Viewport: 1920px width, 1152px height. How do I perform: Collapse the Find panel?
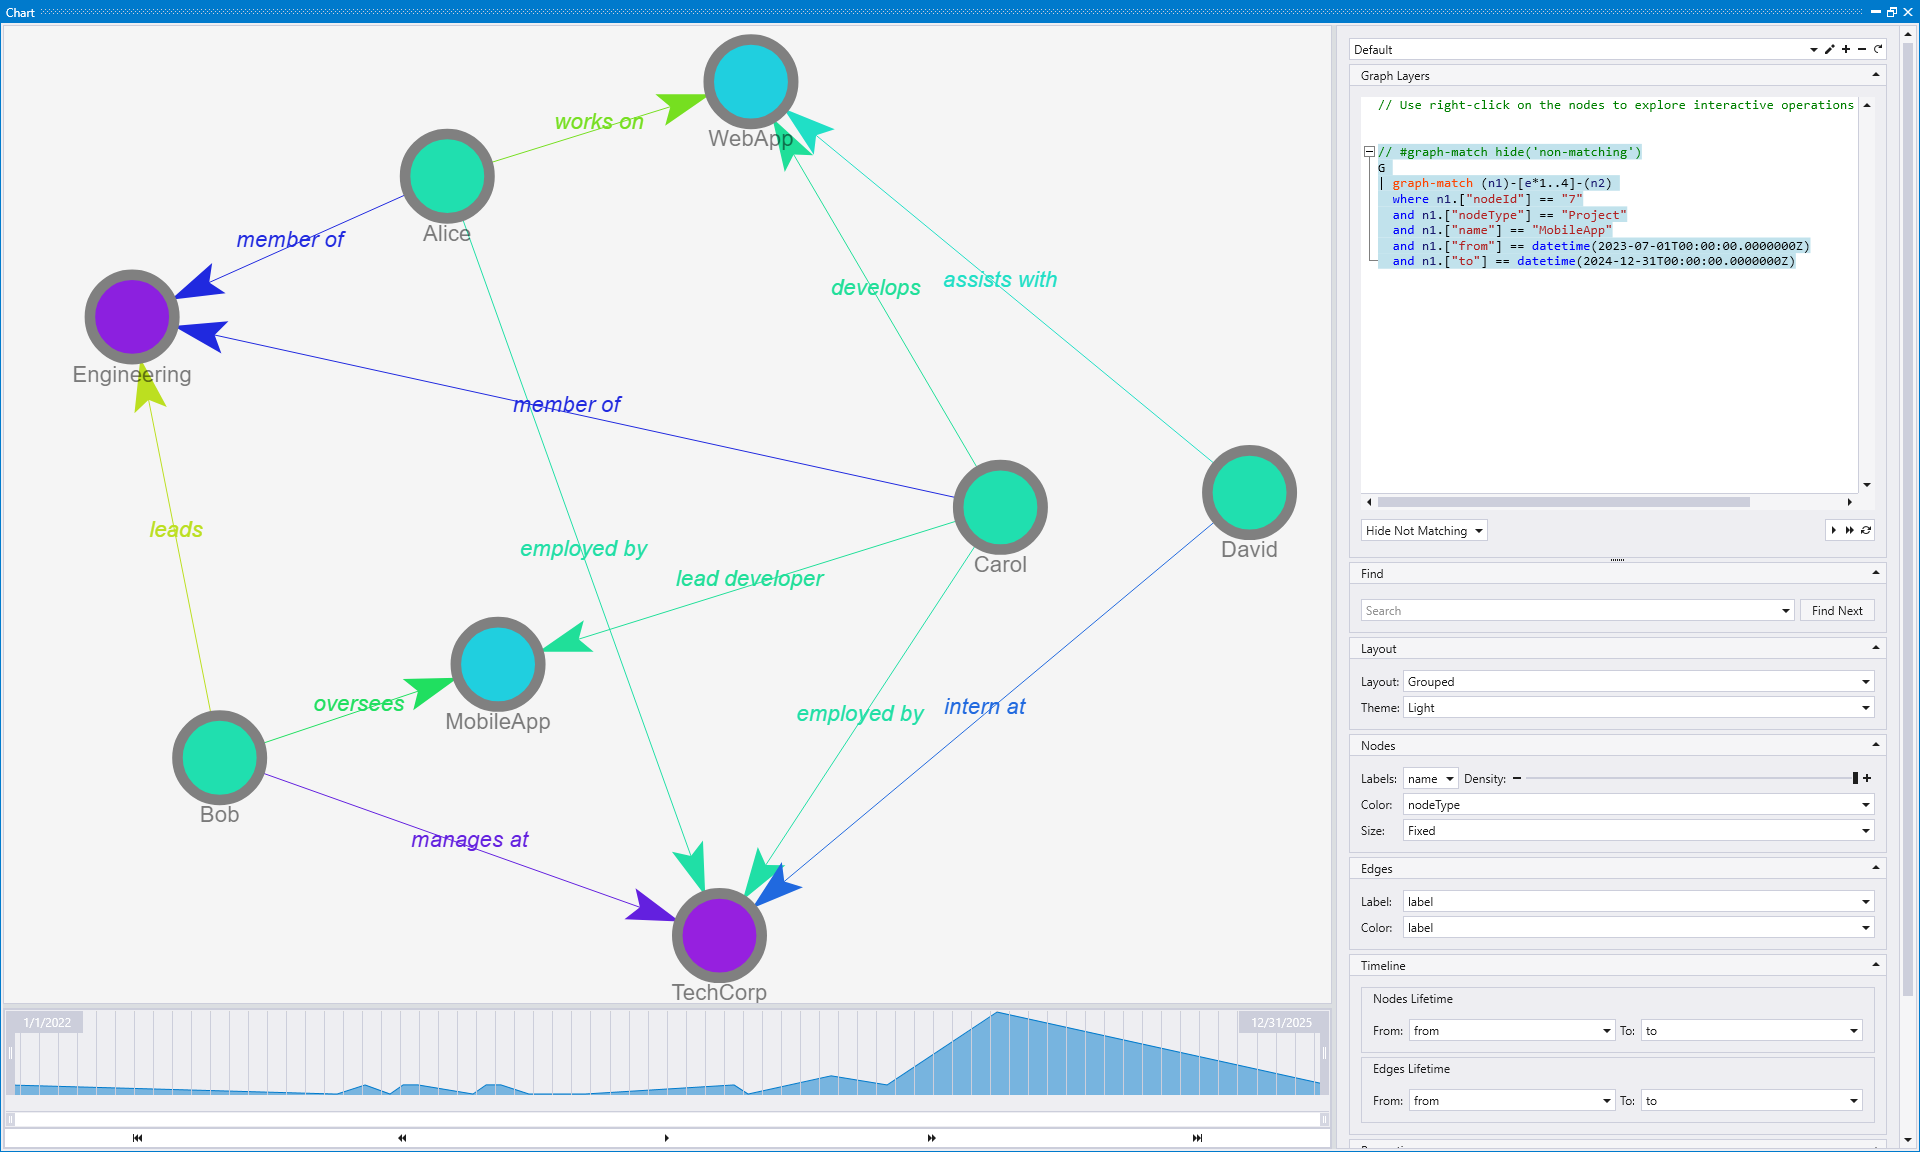[1876, 573]
